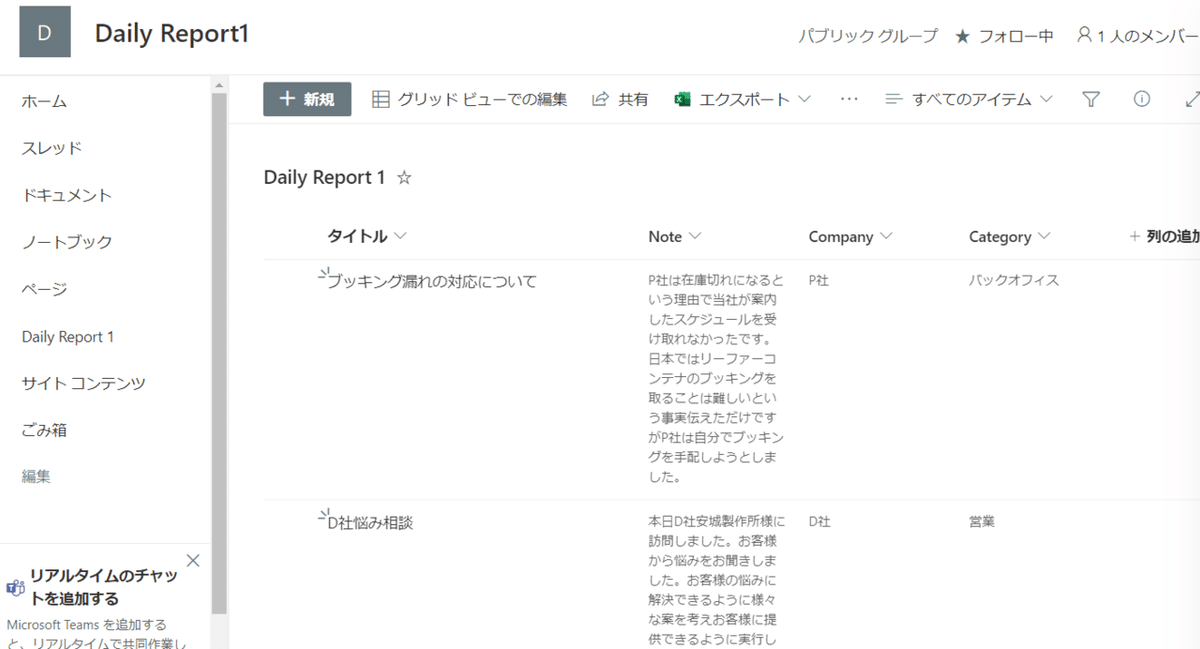Open members via the person icon
The image size is (1200, 649).
[1085, 34]
